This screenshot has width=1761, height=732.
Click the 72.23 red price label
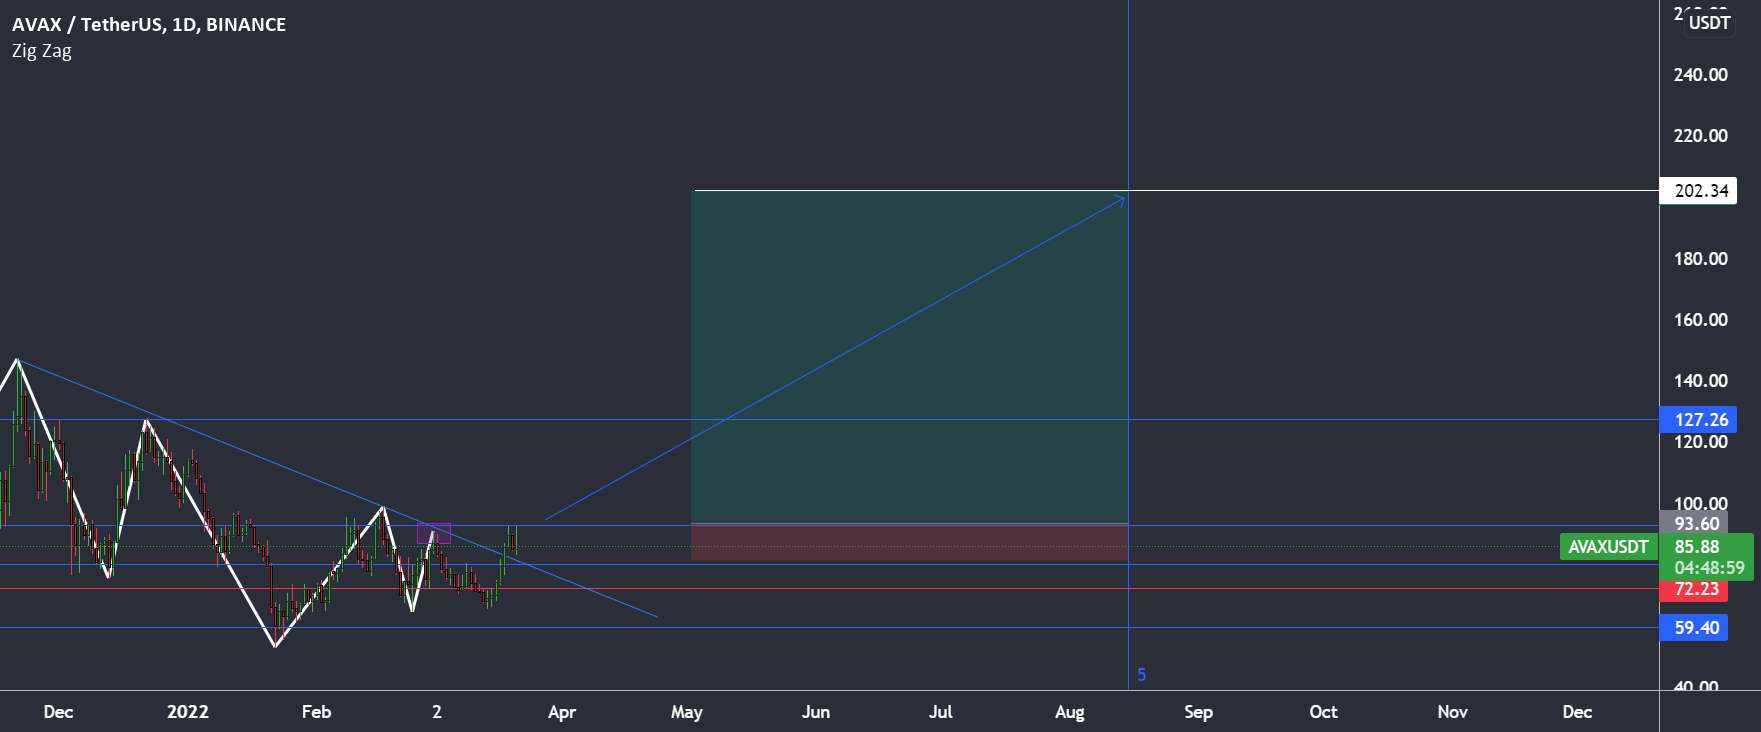point(1693,589)
